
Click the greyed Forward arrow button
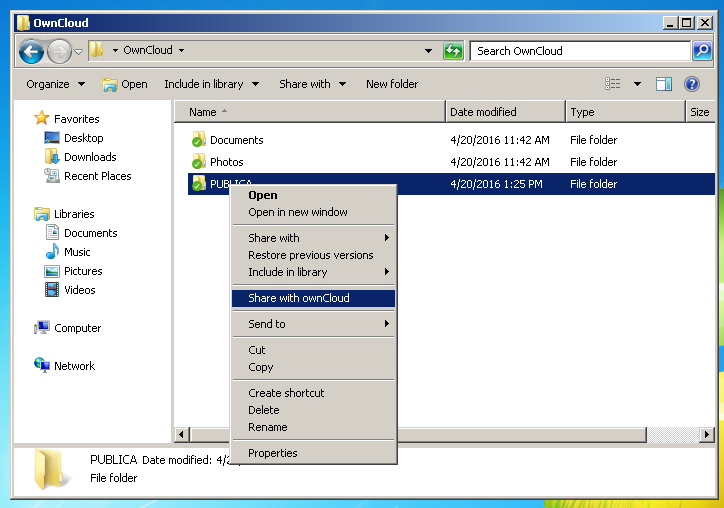(x=59, y=51)
